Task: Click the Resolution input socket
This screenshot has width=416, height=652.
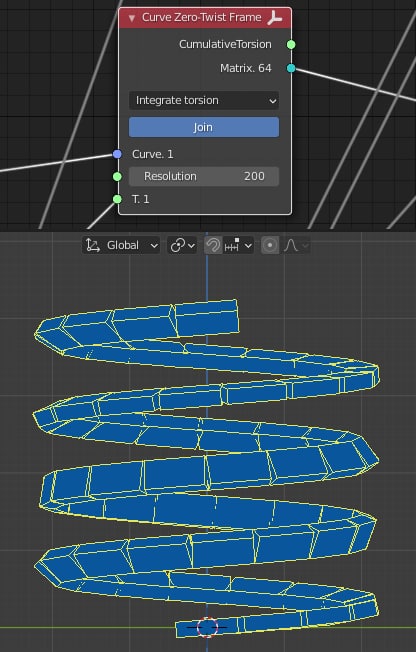Action: [117, 176]
